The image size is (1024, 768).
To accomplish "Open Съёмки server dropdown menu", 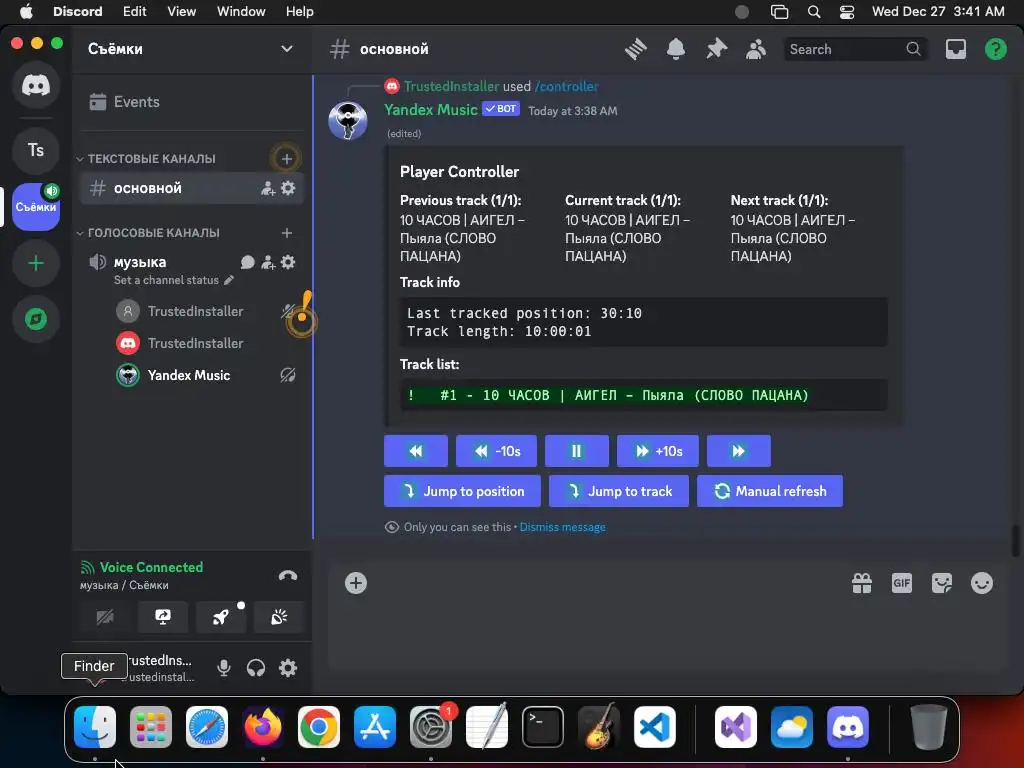I will point(287,49).
